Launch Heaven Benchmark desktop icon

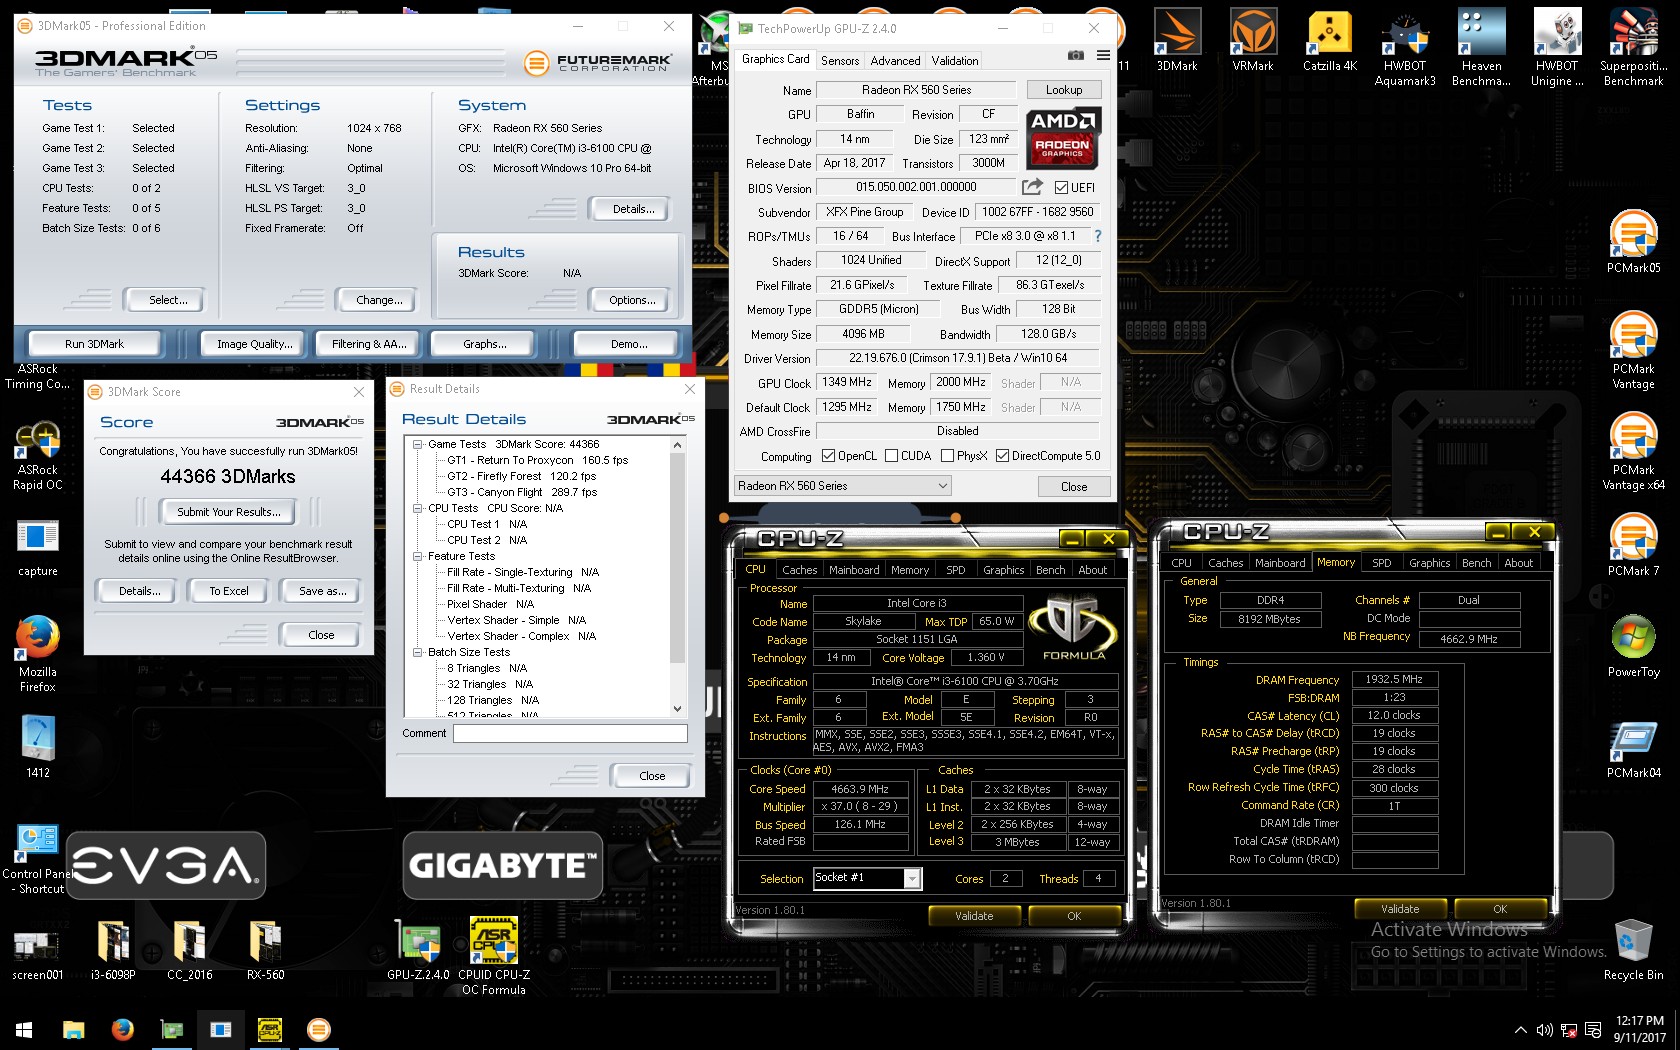[1481, 47]
